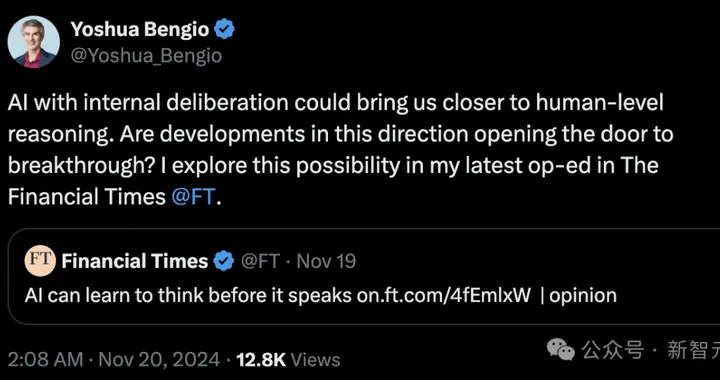Click the verified badge next to Financial Times
Screen dimensions: 720x380
pyautogui.click(x=224, y=261)
